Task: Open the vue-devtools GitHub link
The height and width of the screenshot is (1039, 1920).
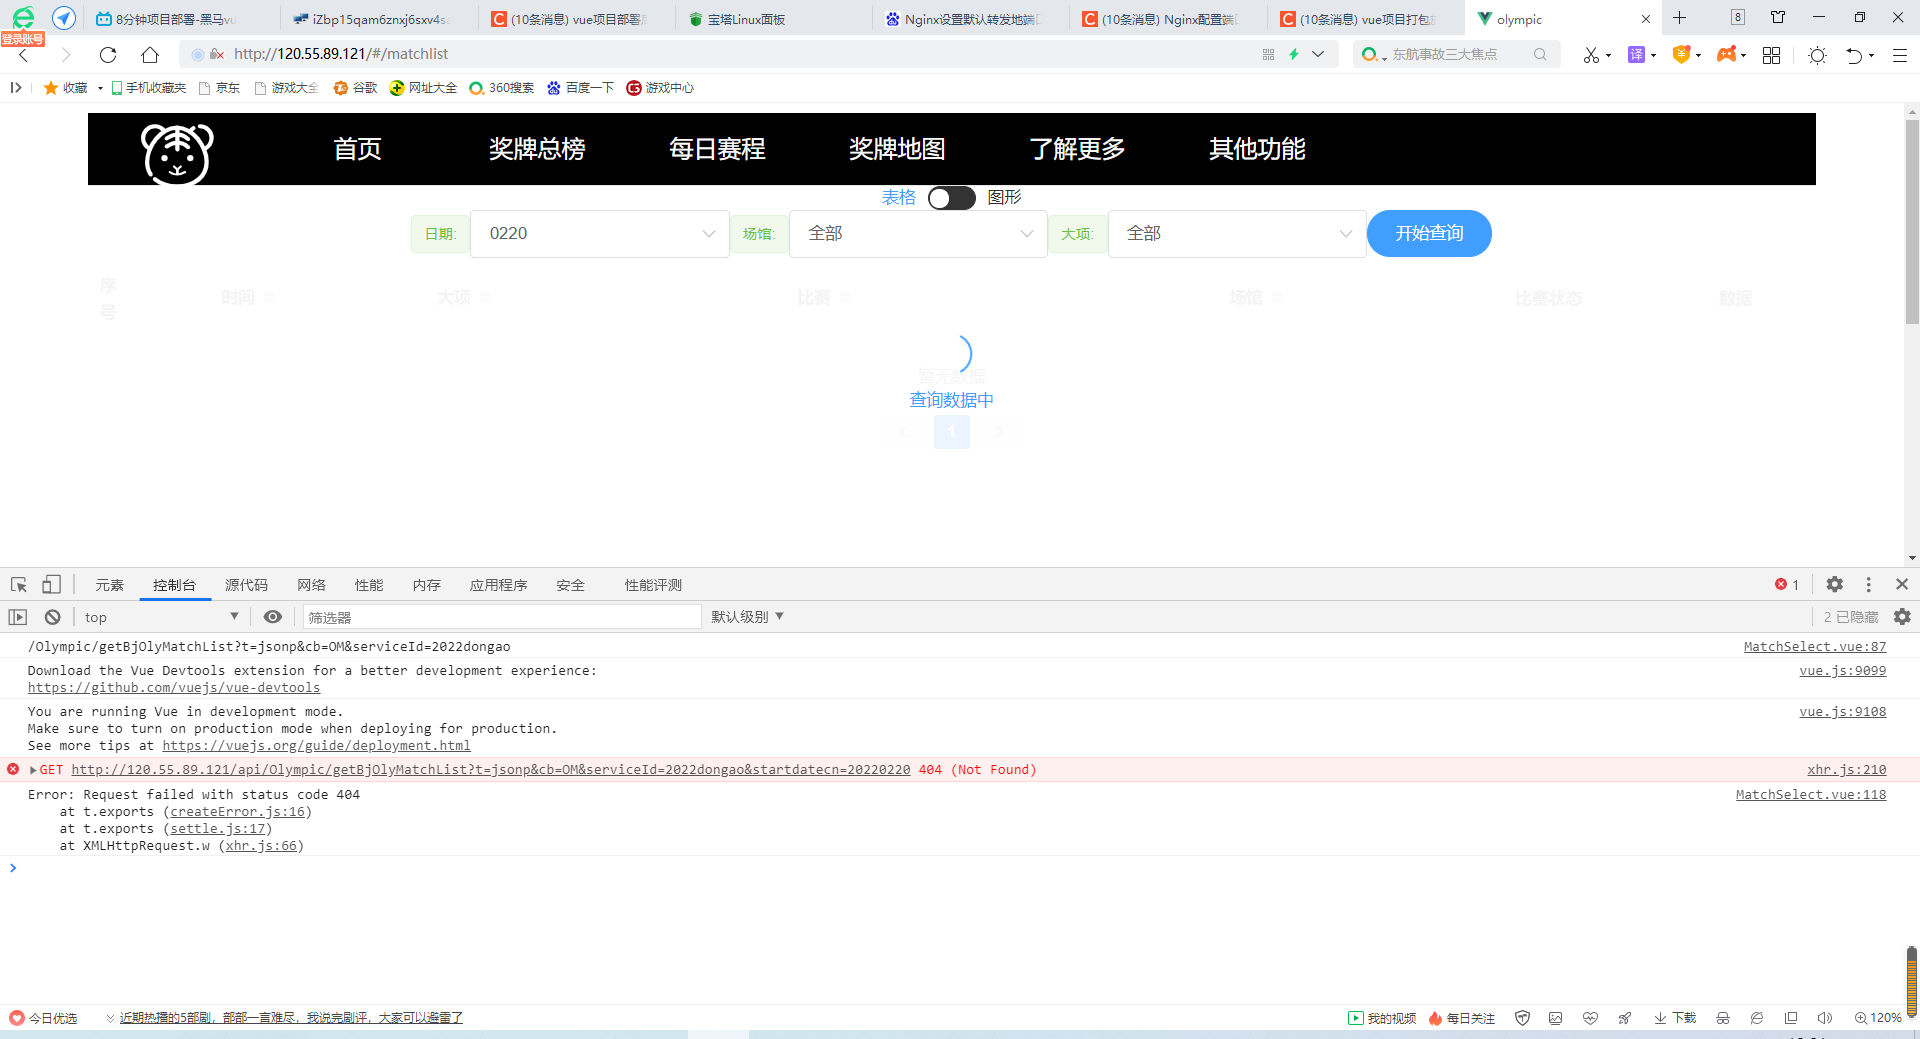Action: point(174,688)
